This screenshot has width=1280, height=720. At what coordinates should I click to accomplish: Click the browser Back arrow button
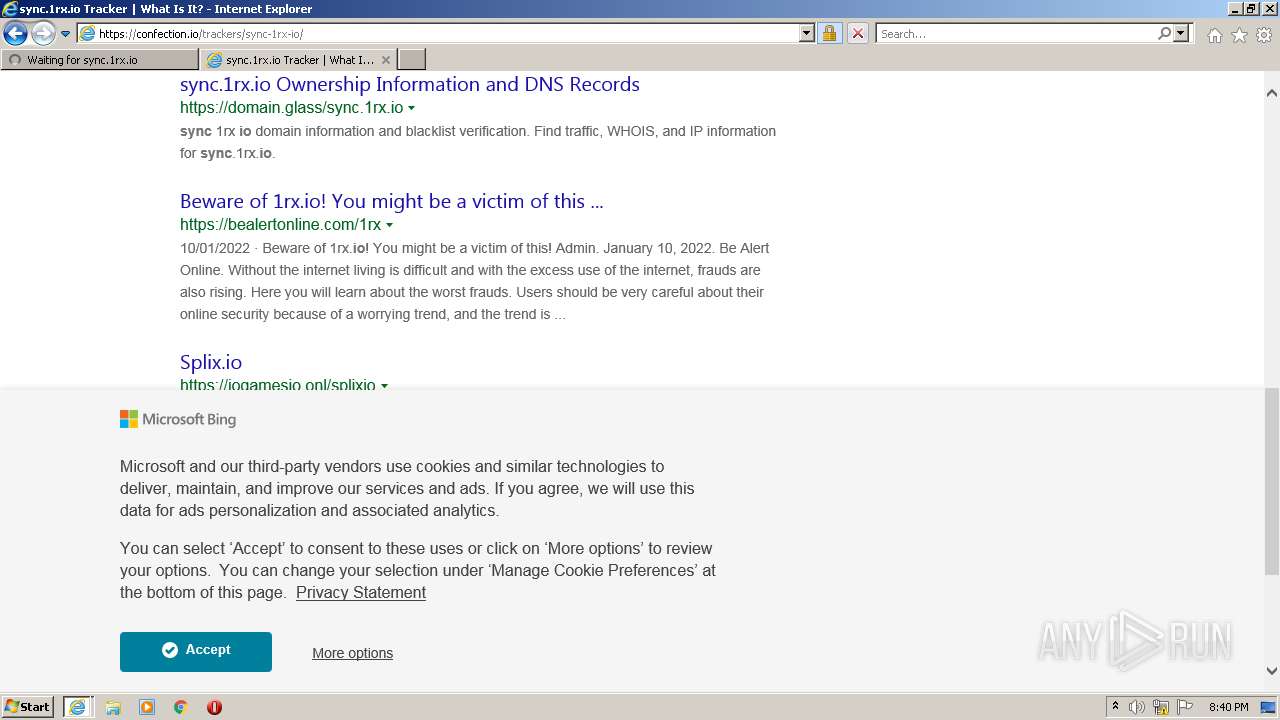coord(15,33)
